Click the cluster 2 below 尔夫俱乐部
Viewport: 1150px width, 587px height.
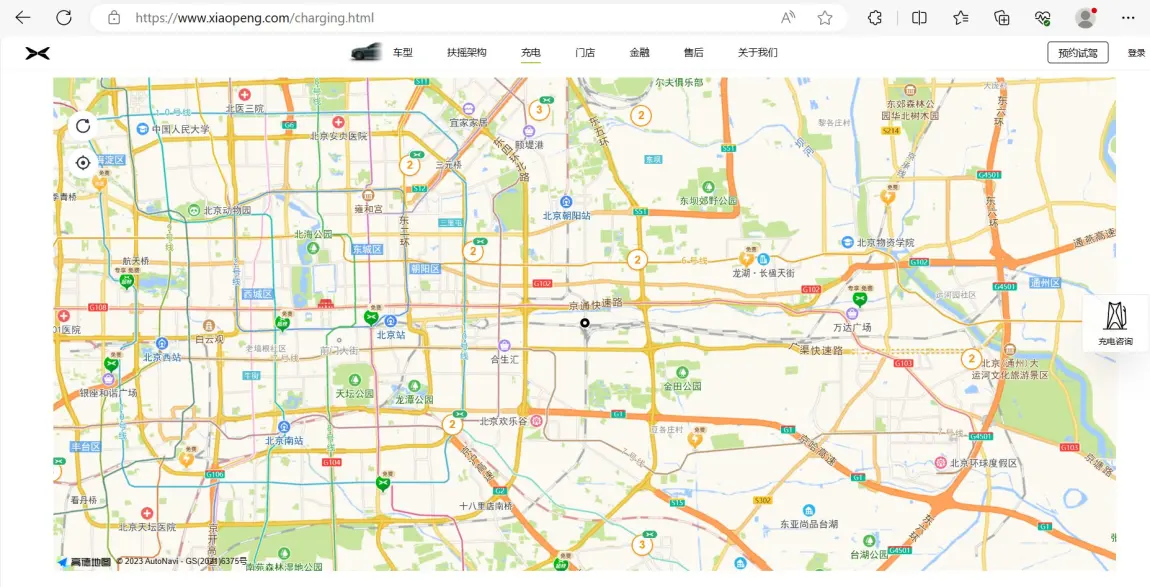coord(641,115)
